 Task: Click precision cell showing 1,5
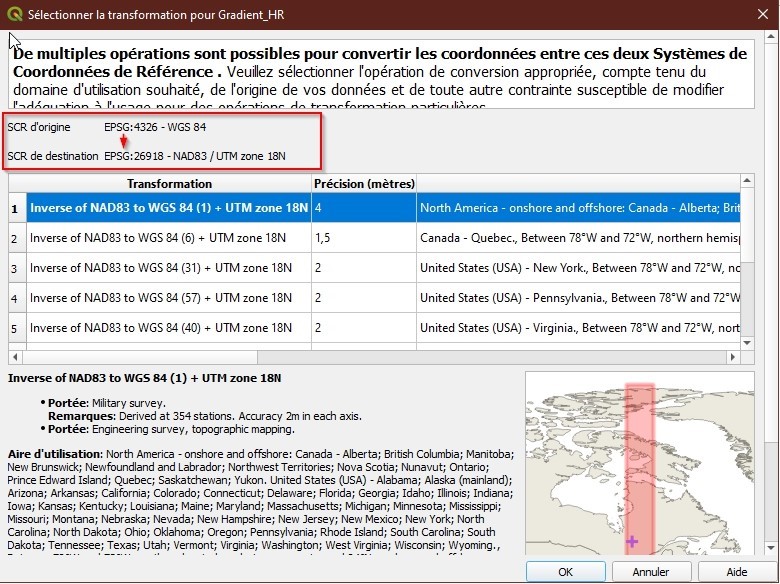pyautogui.click(x=364, y=238)
